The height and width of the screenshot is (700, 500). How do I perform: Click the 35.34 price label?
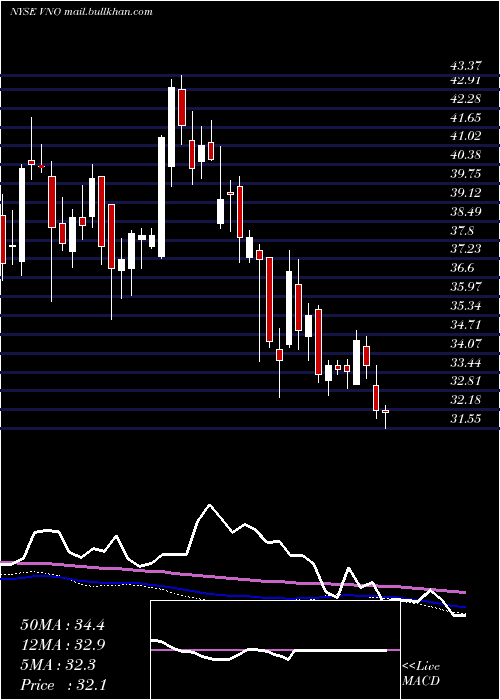(x=466, y=306)
